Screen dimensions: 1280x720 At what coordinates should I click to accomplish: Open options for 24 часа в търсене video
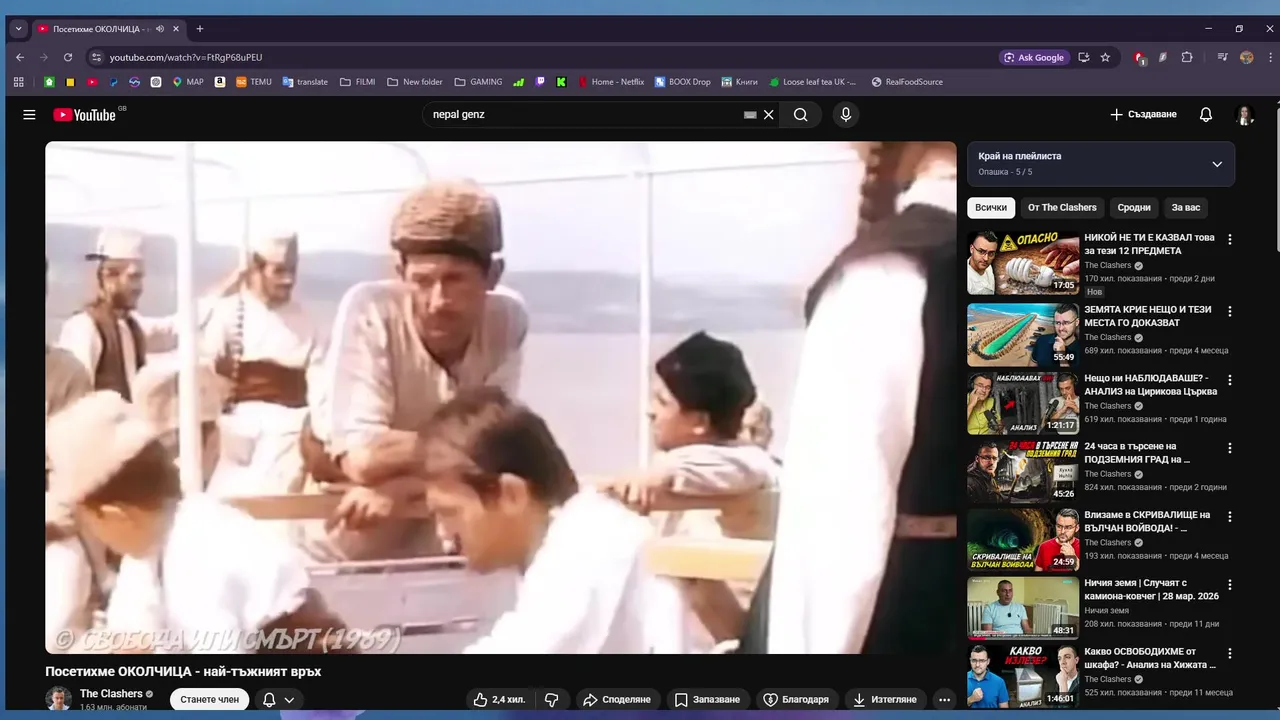[1230, 448]
